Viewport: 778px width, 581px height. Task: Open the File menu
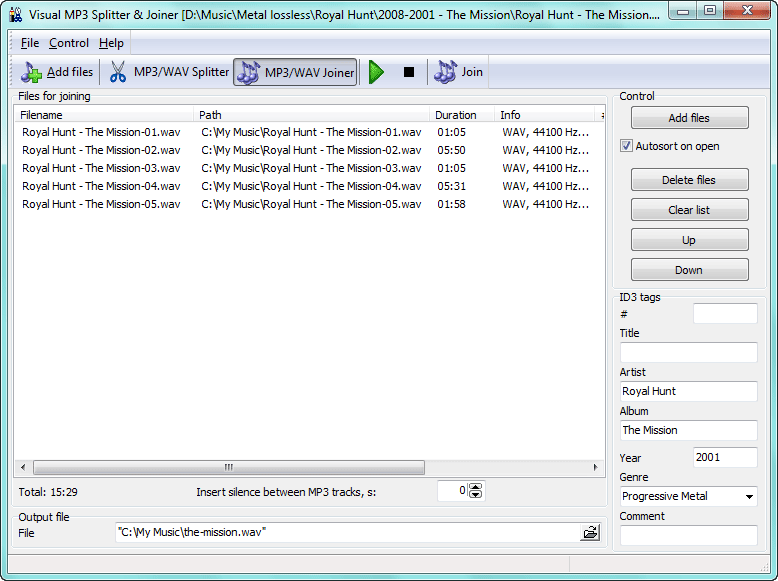point(29,43)
